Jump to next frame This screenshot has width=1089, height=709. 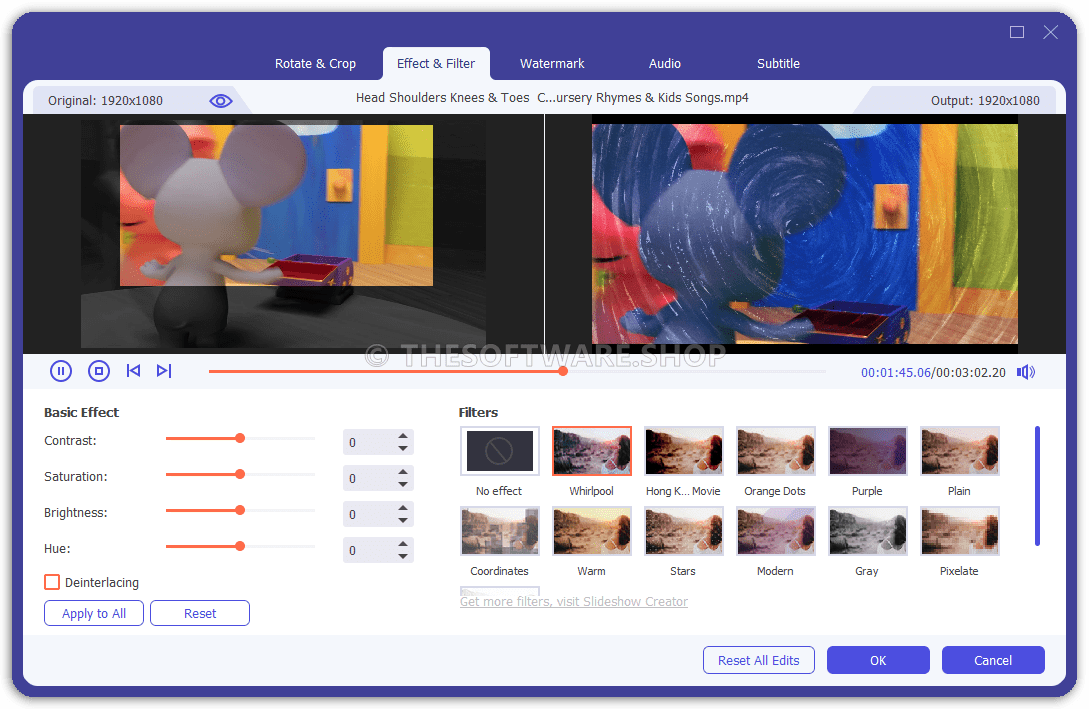[x=164, y=371]
